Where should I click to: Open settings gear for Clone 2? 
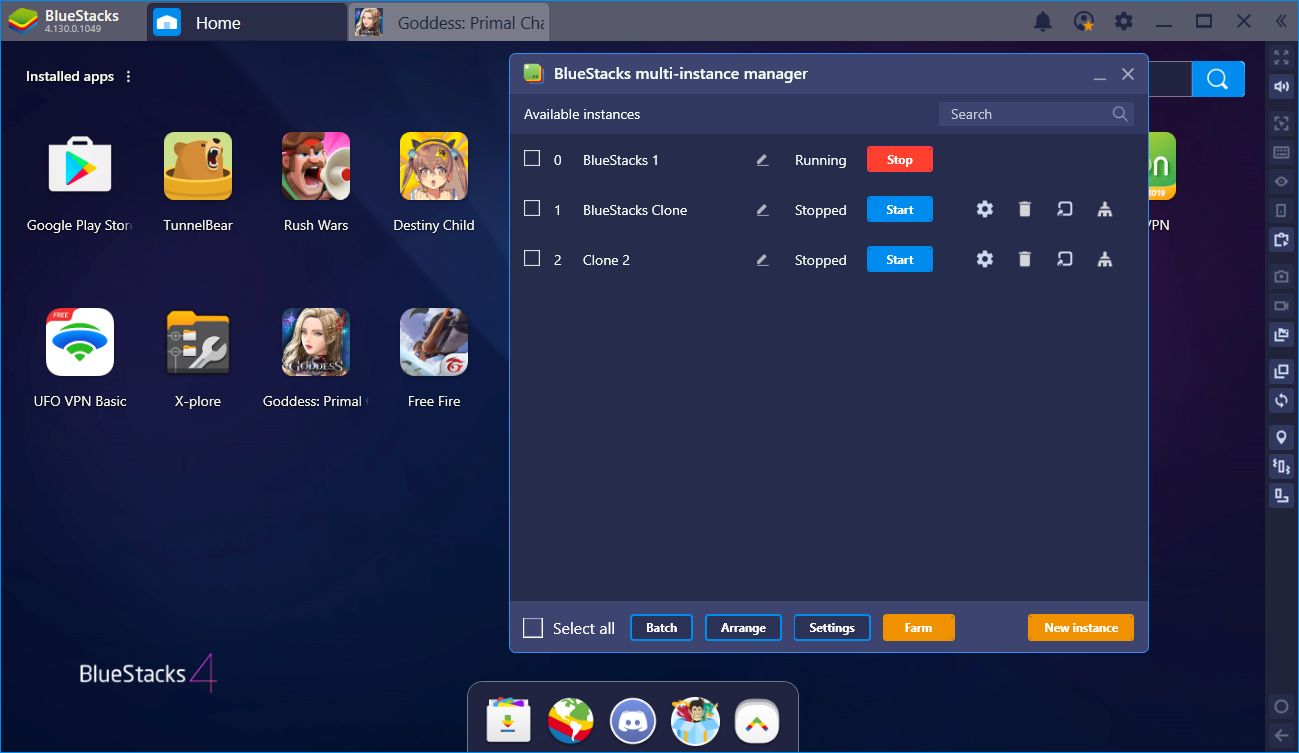(985, 259)
